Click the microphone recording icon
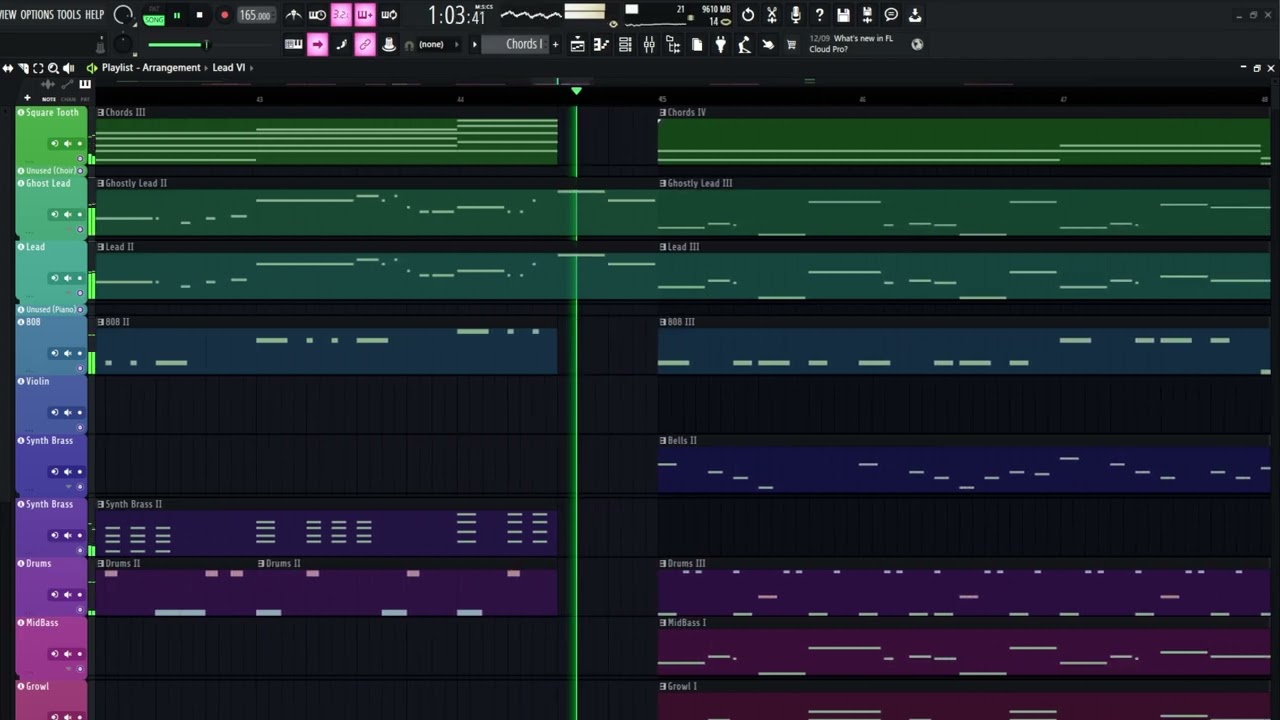This screenshot has width=1280, height=720. click(795, 15)
